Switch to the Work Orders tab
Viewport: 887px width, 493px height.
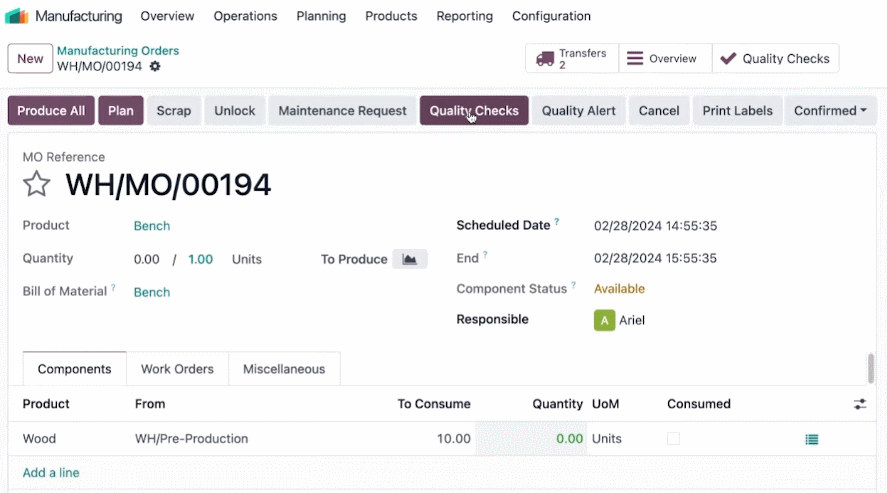pyautogui.click(x=177, y=369)
